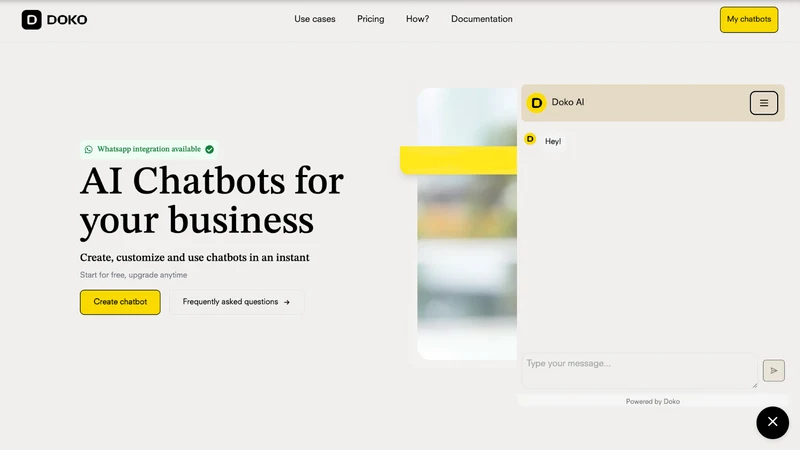Open Frequently asked questions
Image resolution: width=800 pixels, height=450 pixels.
236,302
